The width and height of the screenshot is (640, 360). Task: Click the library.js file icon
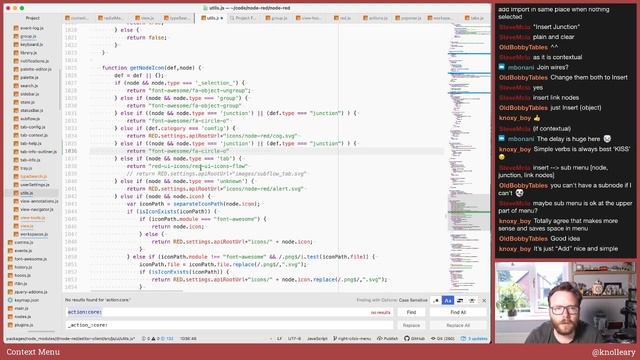tap(16, 53)
